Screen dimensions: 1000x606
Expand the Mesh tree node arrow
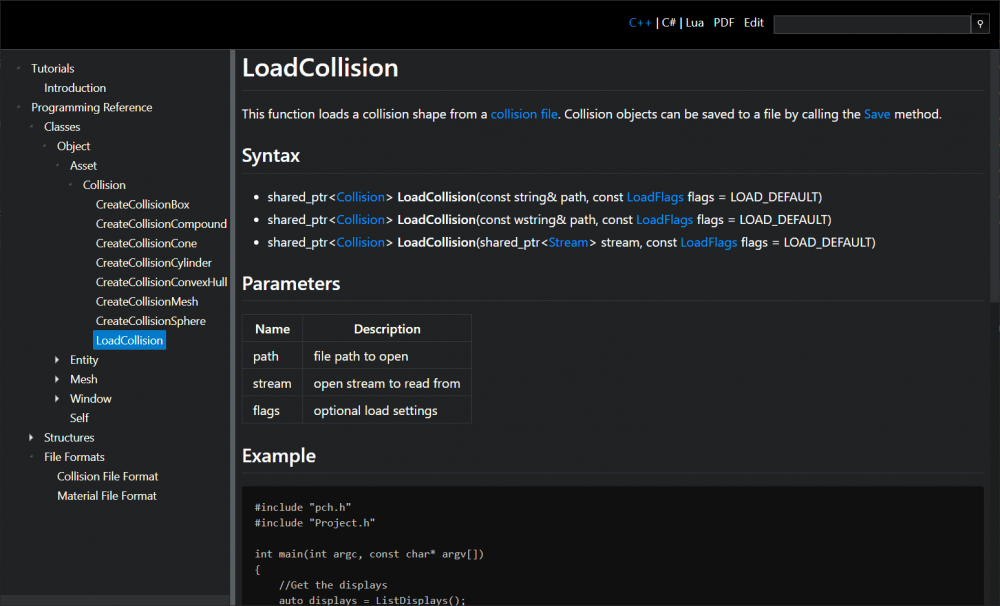pos(58,379)
